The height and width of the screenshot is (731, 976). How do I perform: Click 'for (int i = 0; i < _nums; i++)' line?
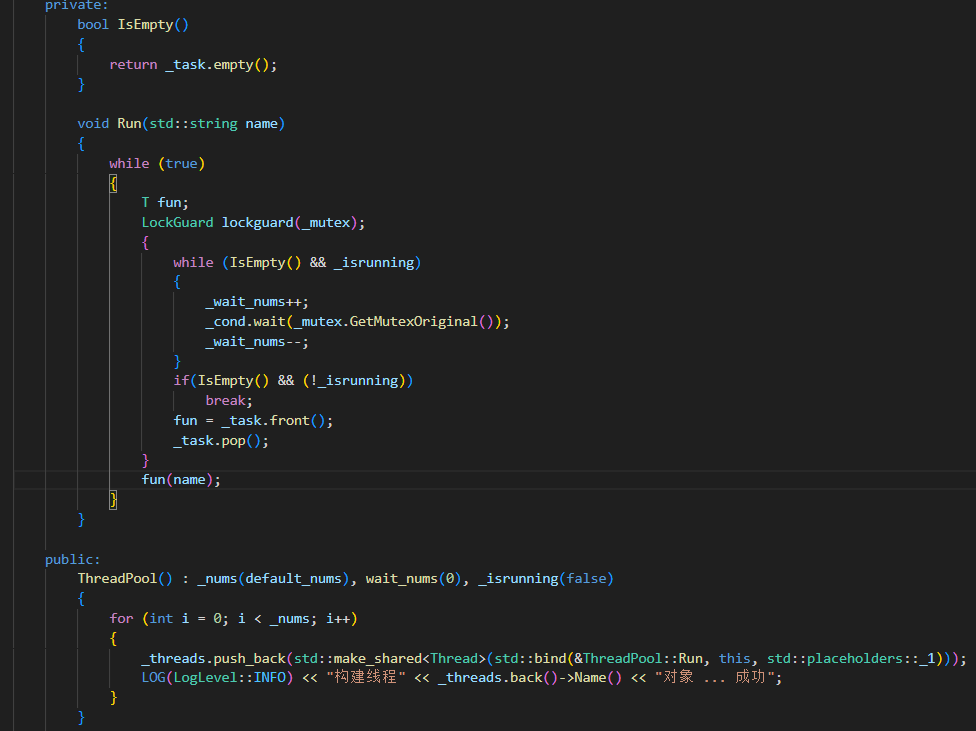pyautogui.click(x=233, y=619)
